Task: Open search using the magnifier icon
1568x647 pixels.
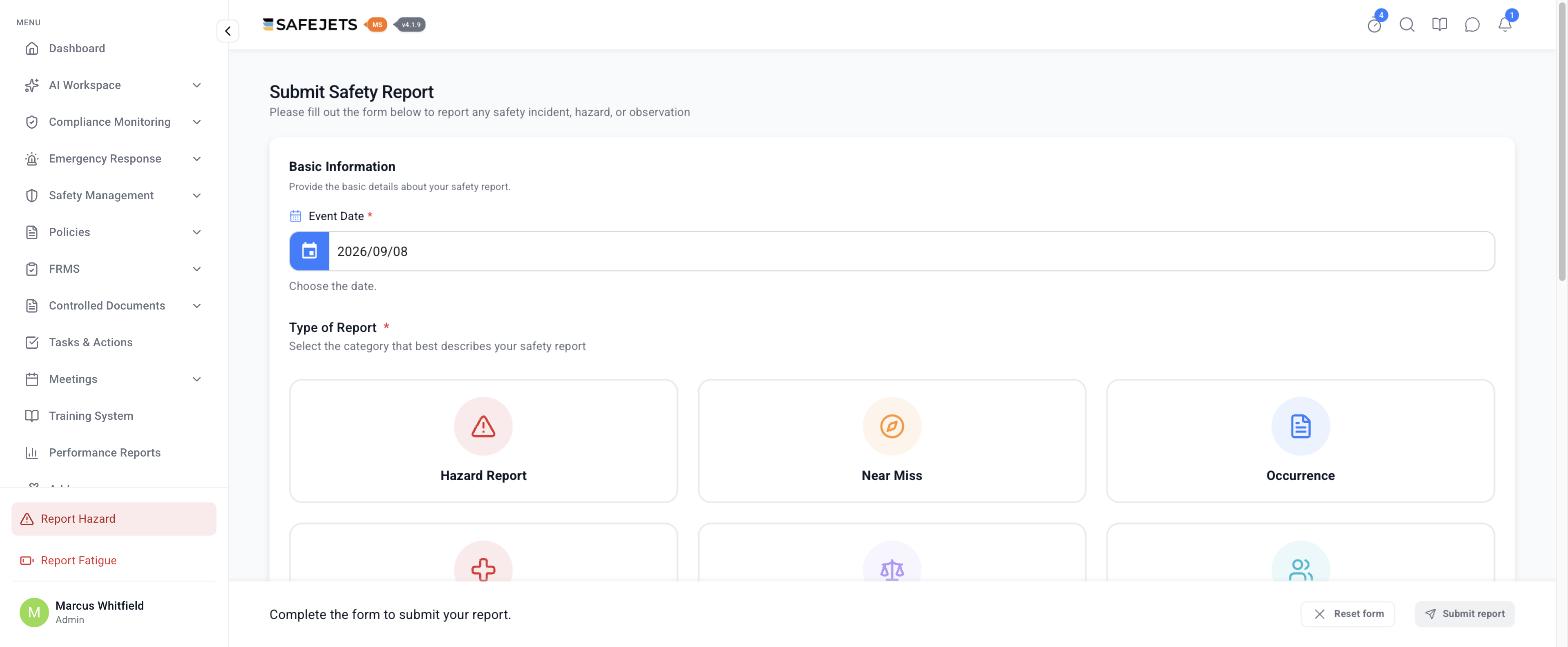Action: point(1407,25)
